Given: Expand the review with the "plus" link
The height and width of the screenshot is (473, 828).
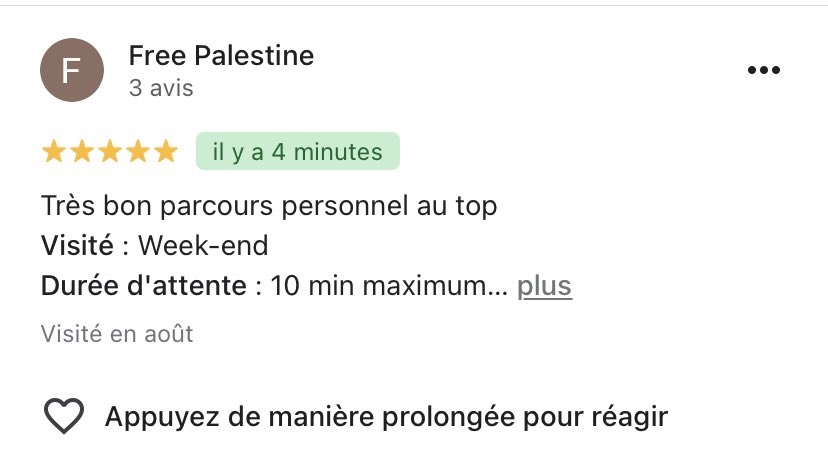Looking at the screenshot, I should pyautogui.click(x=544, y=287).
